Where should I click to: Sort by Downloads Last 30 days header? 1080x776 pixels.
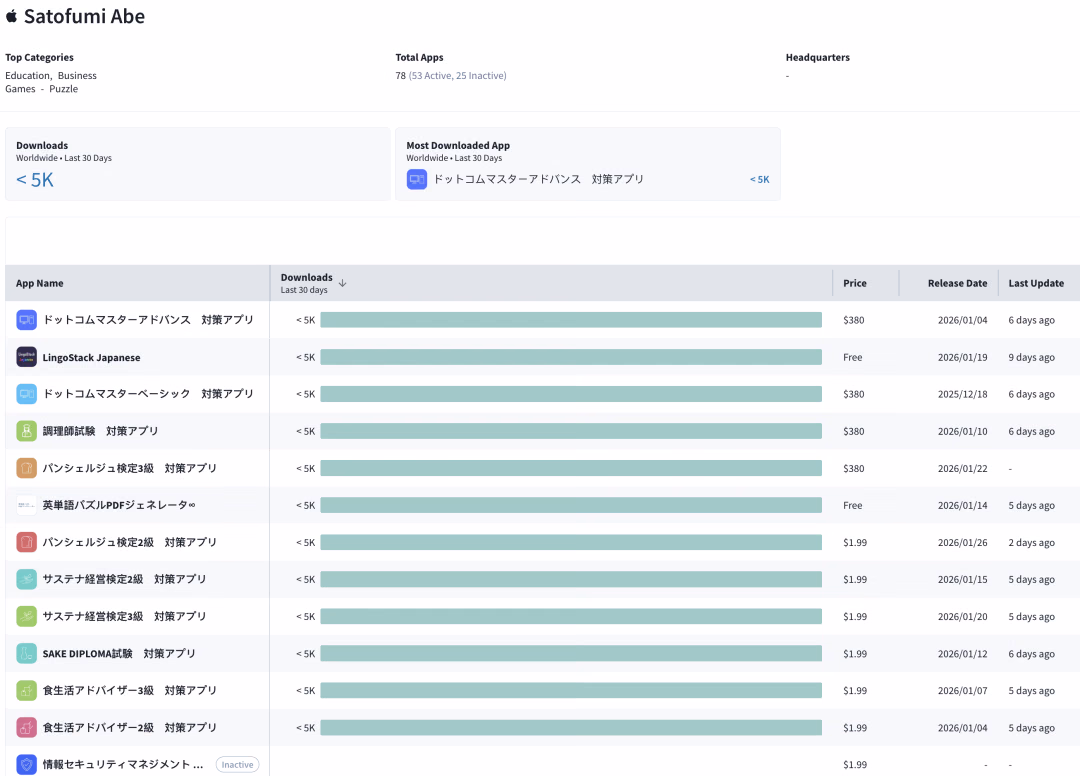[x=307, y=283]
